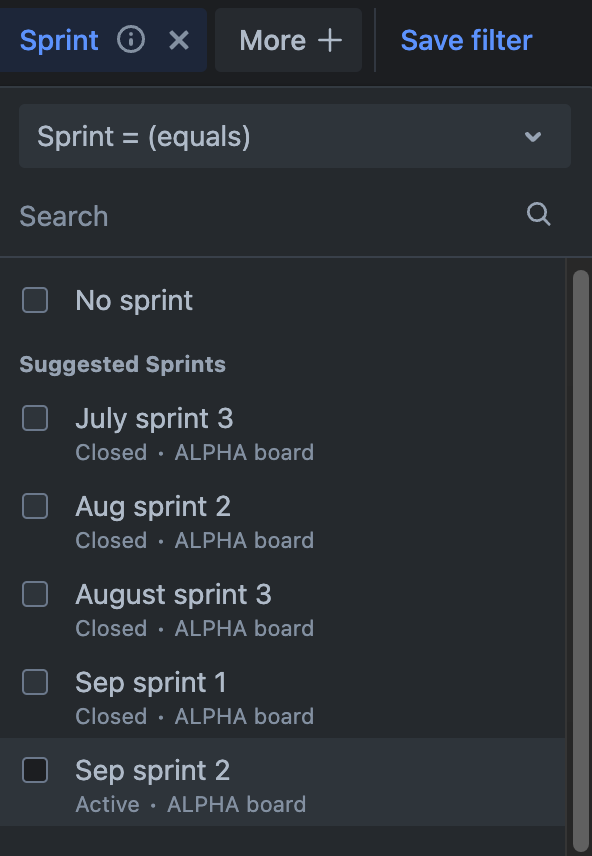Select the Sprint filter chip

click(60, 40)
